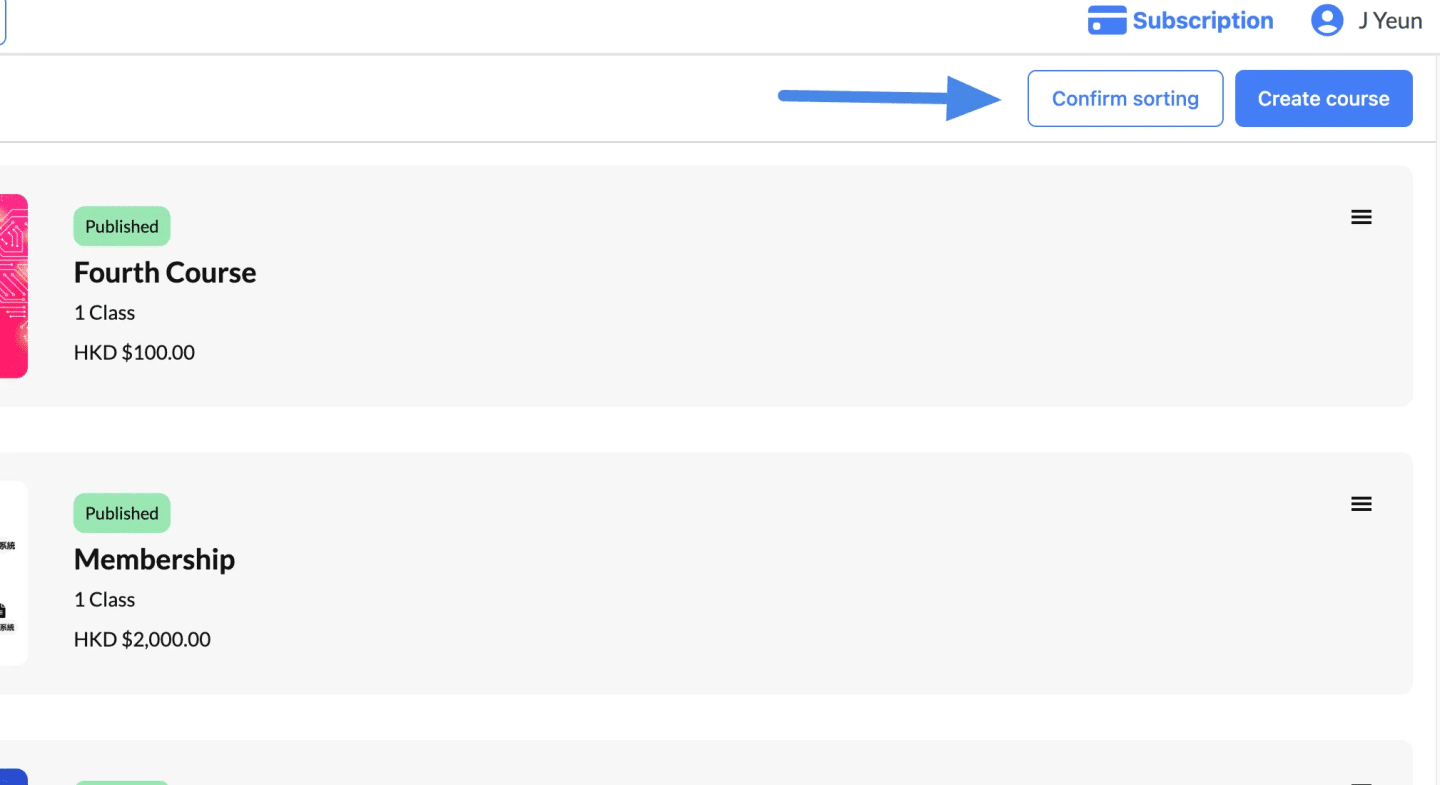
Task: Open the Subscription link
Action: point(1181,21)
